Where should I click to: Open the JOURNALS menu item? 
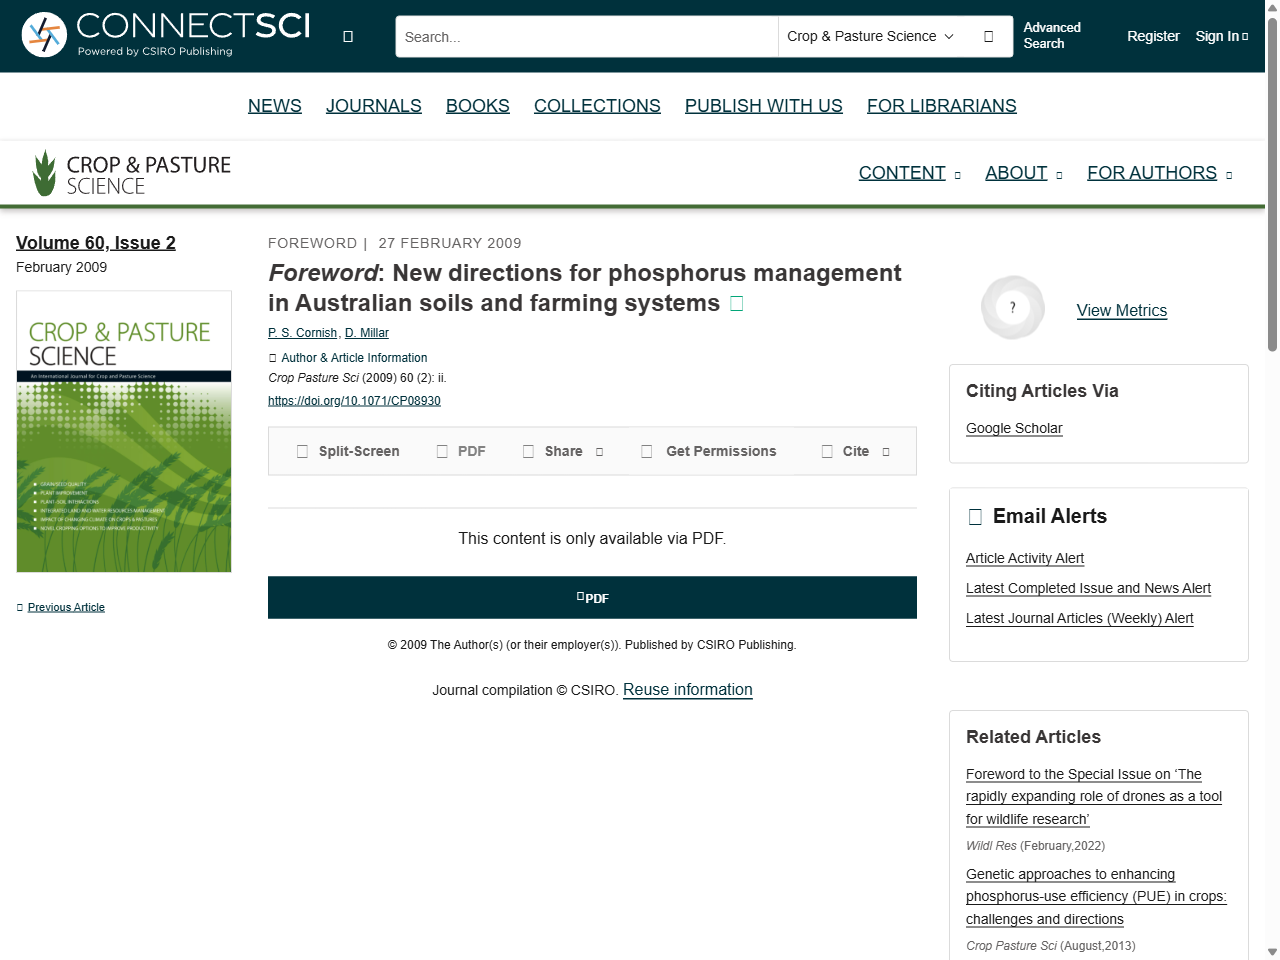[x=374, y=106]
